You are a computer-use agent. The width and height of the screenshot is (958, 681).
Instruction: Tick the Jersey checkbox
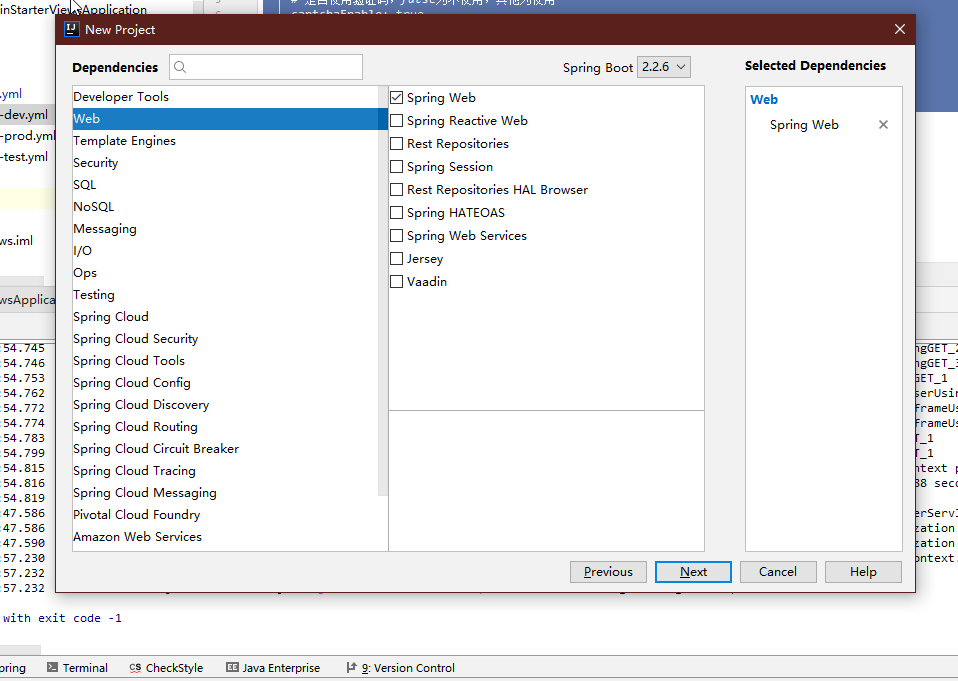pos(397,259)
